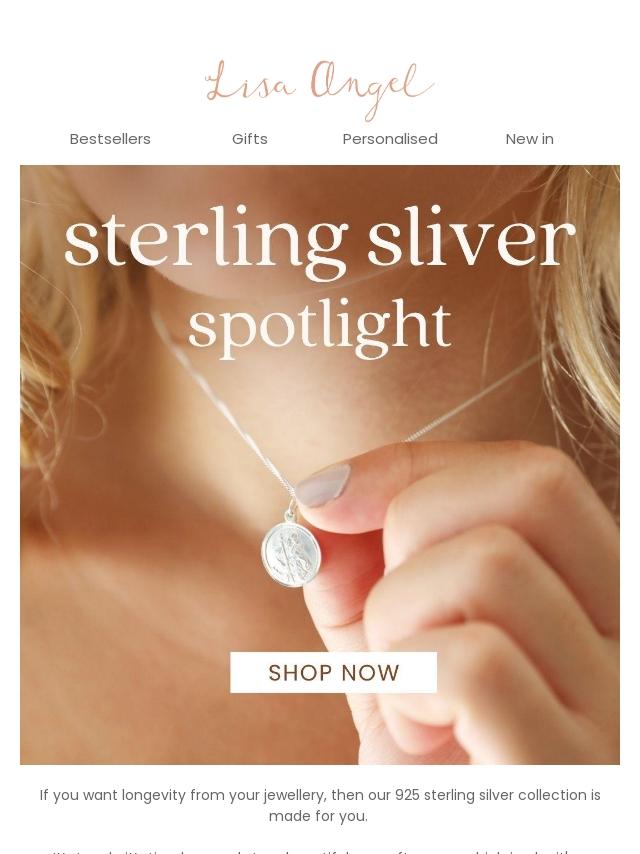Open the Lisa Angel logo link

coord(319,89)
